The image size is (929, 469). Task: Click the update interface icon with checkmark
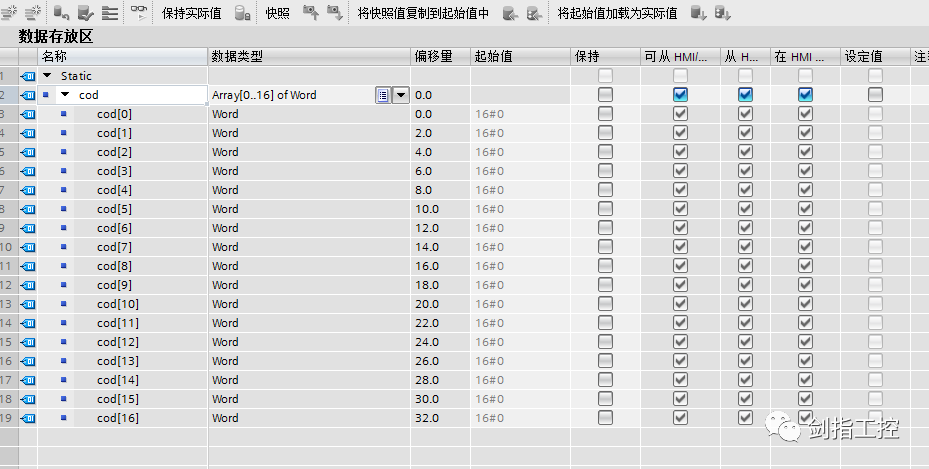(x=86, y=12)
